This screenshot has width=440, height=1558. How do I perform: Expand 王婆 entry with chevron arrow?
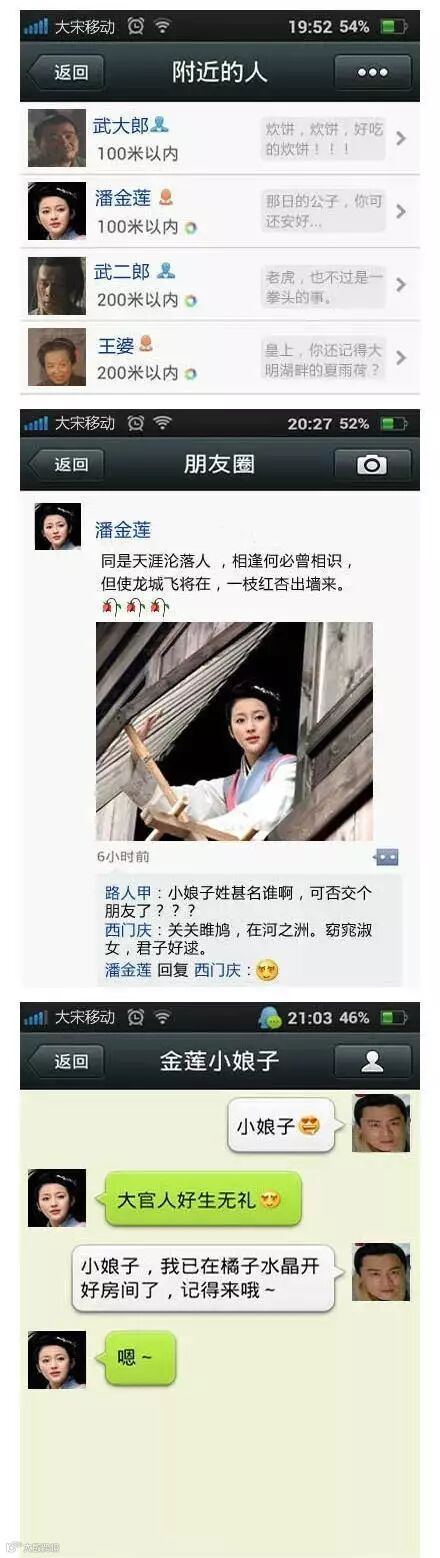pyautogui.click(x=401, y=357)
